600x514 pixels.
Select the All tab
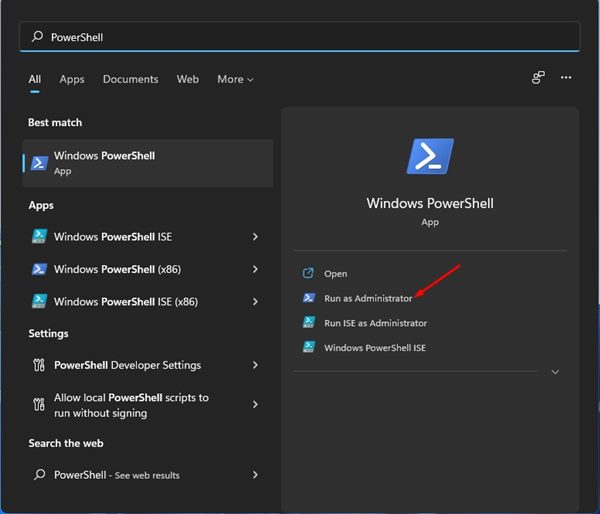(35, 79)
